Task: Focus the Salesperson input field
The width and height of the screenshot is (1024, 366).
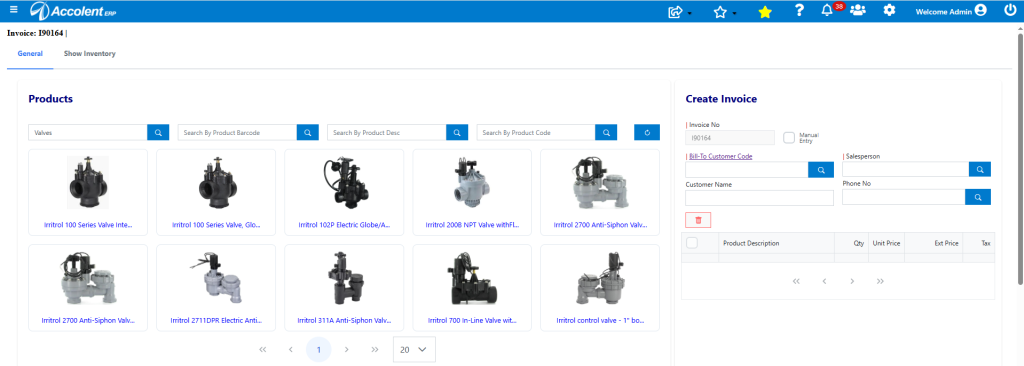Action: pos(906,169)
